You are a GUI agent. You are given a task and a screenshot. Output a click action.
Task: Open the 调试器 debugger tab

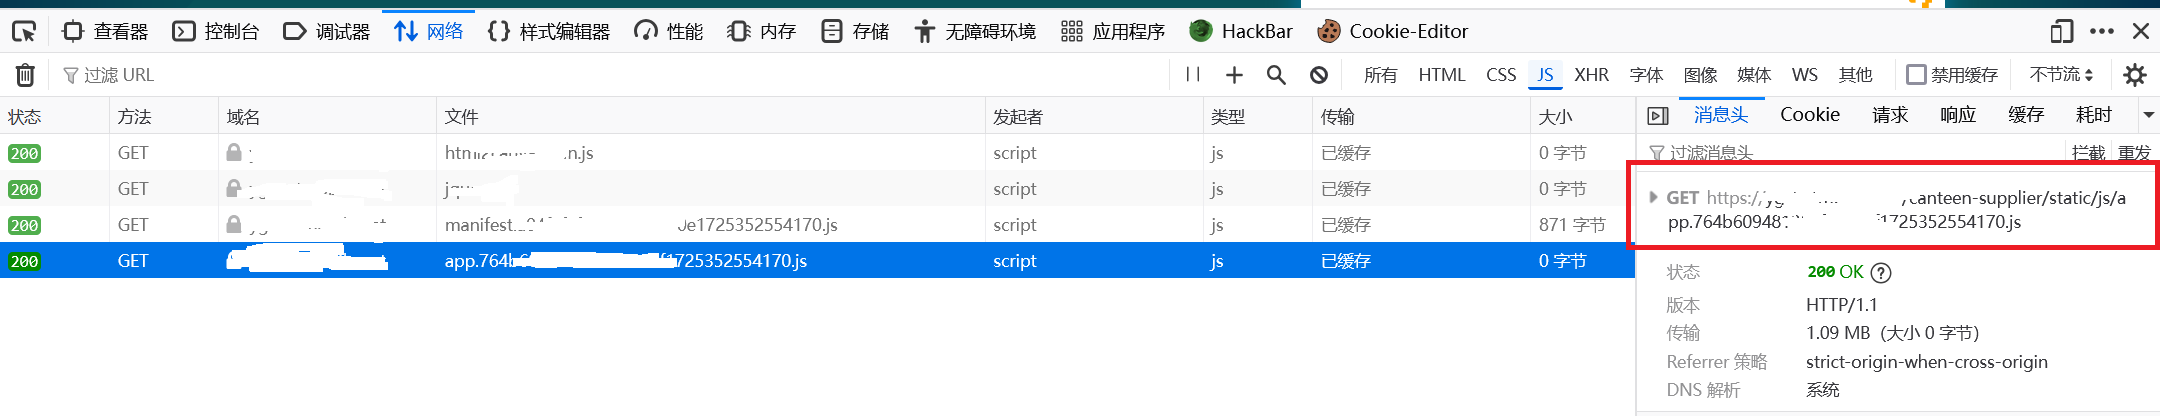point(327,32)
